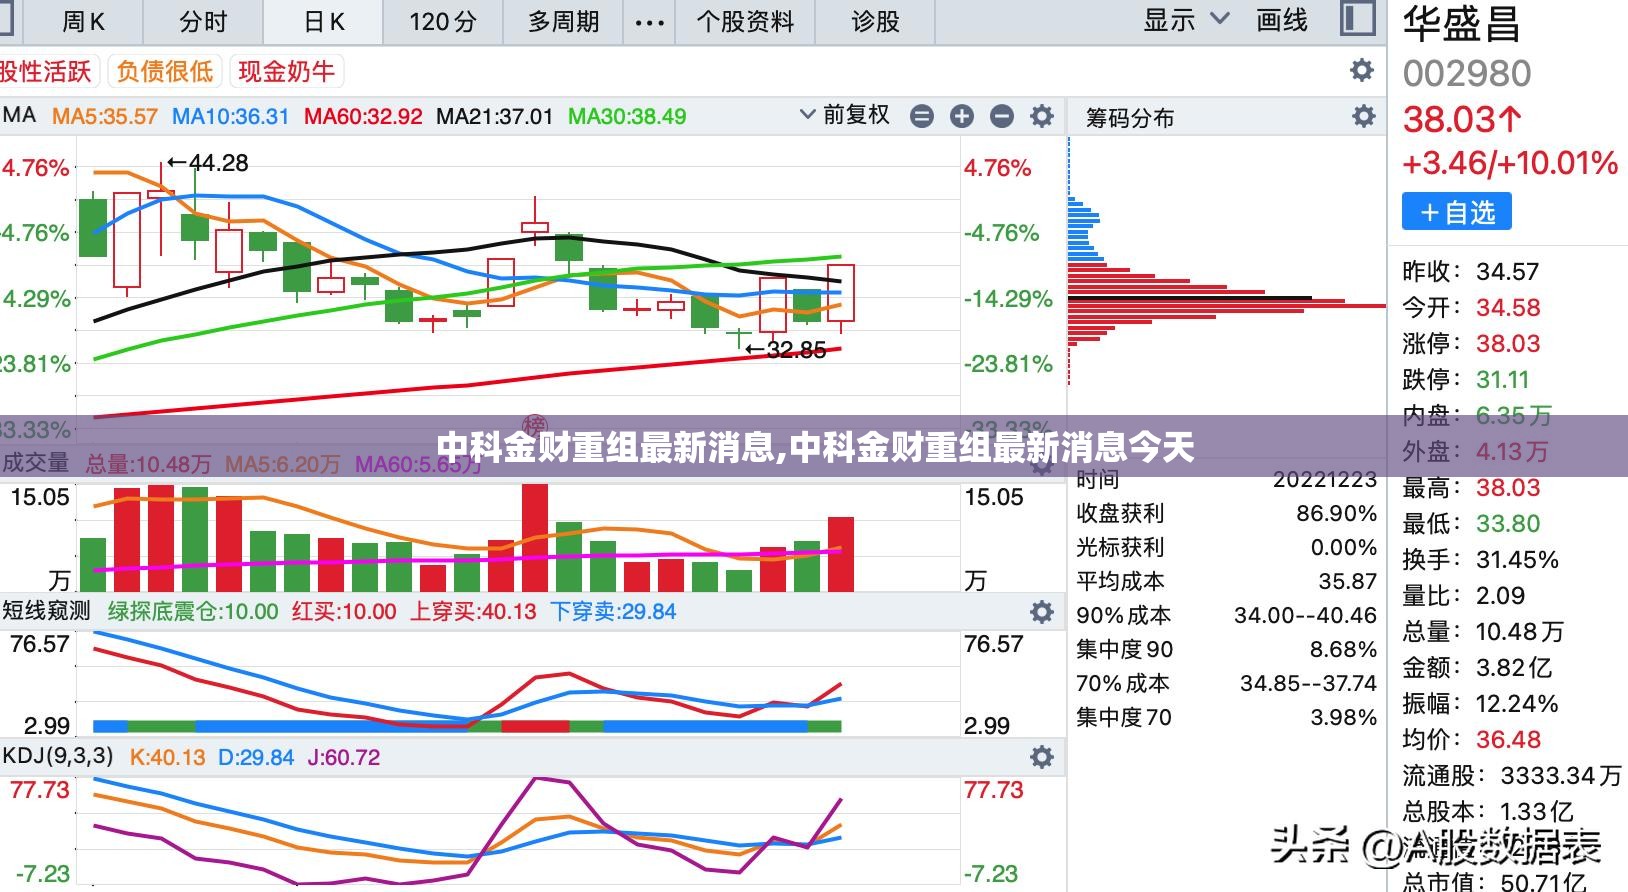Expand the 前复权 adjustment dropdown
The width and height of the screenshot is (1628, 892).
pyautogui.click(x=845, y=115)
